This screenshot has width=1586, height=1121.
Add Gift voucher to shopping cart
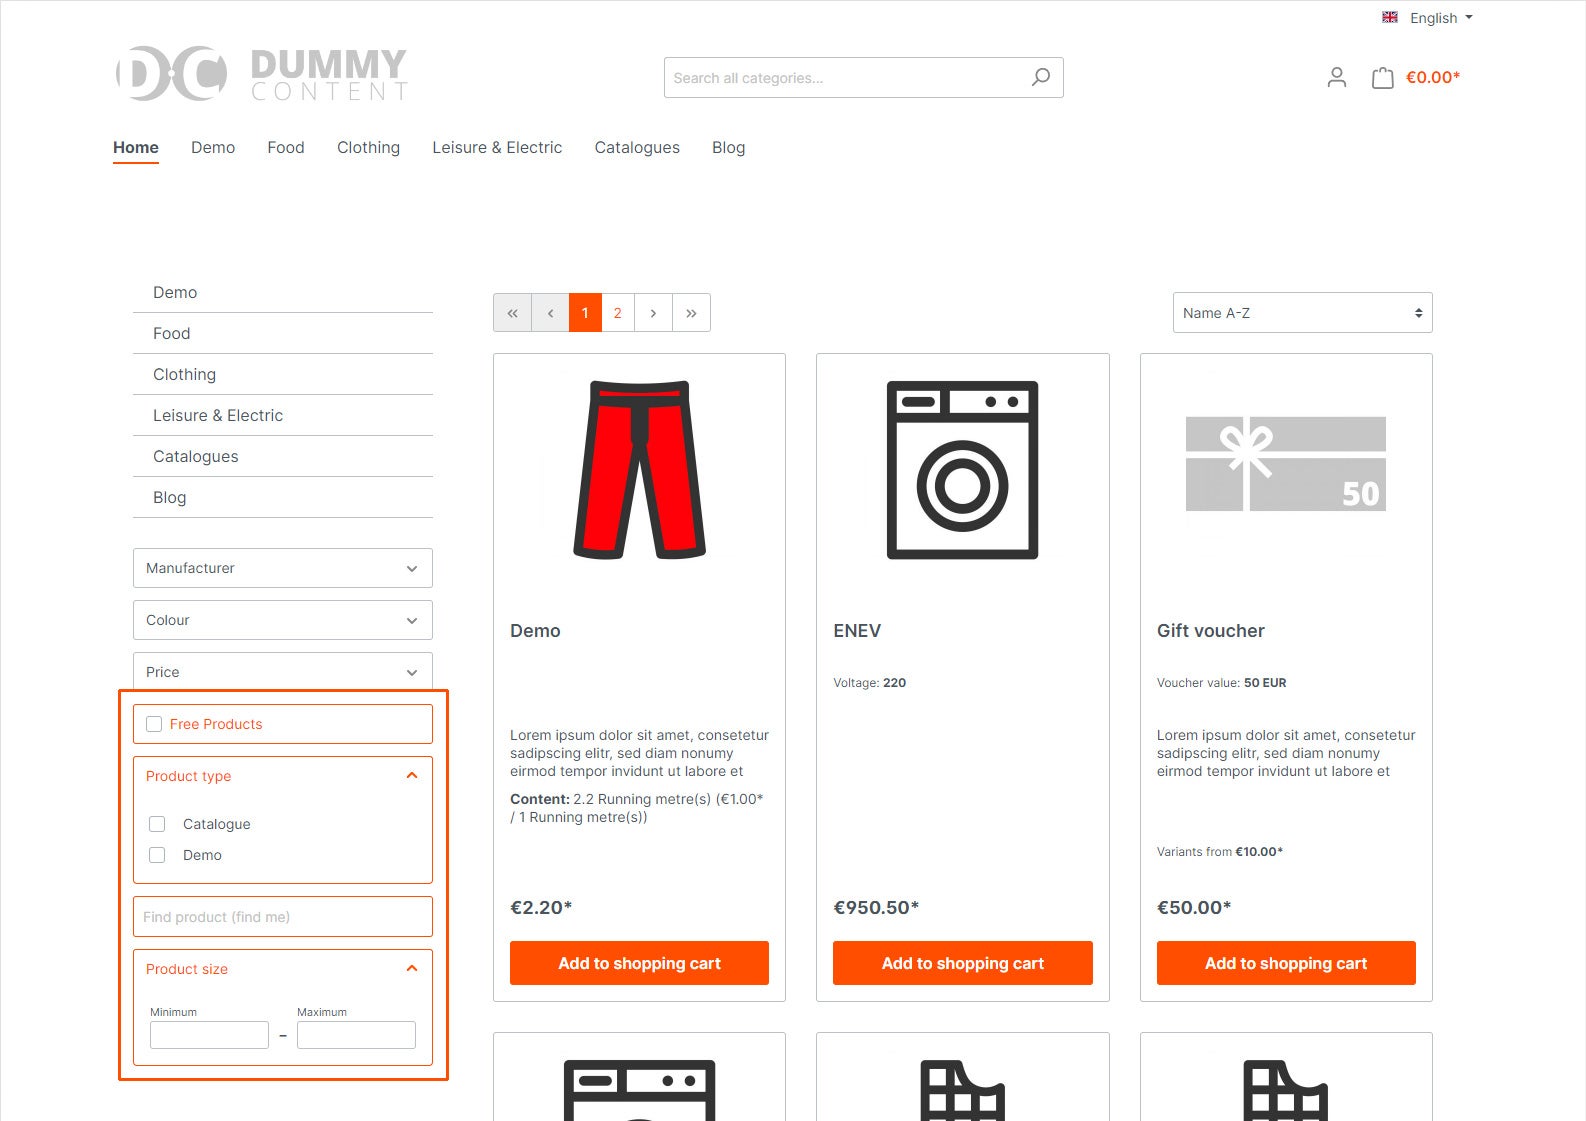pyautogui.click(x=1286, y=963)
